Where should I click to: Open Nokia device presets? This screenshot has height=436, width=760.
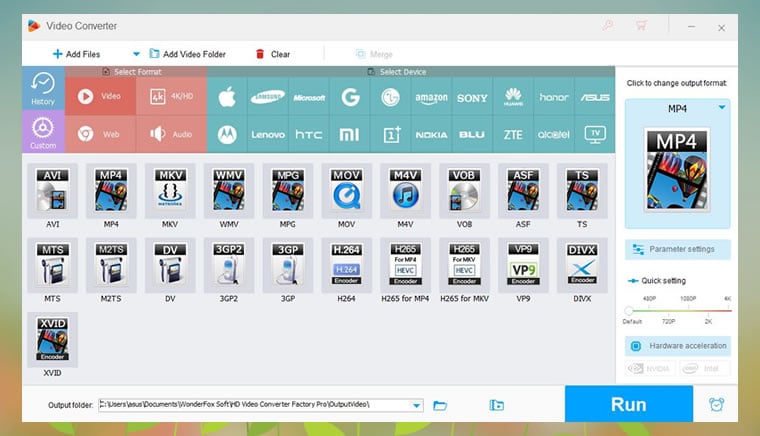pyautogui.click(x=431, y=134)
